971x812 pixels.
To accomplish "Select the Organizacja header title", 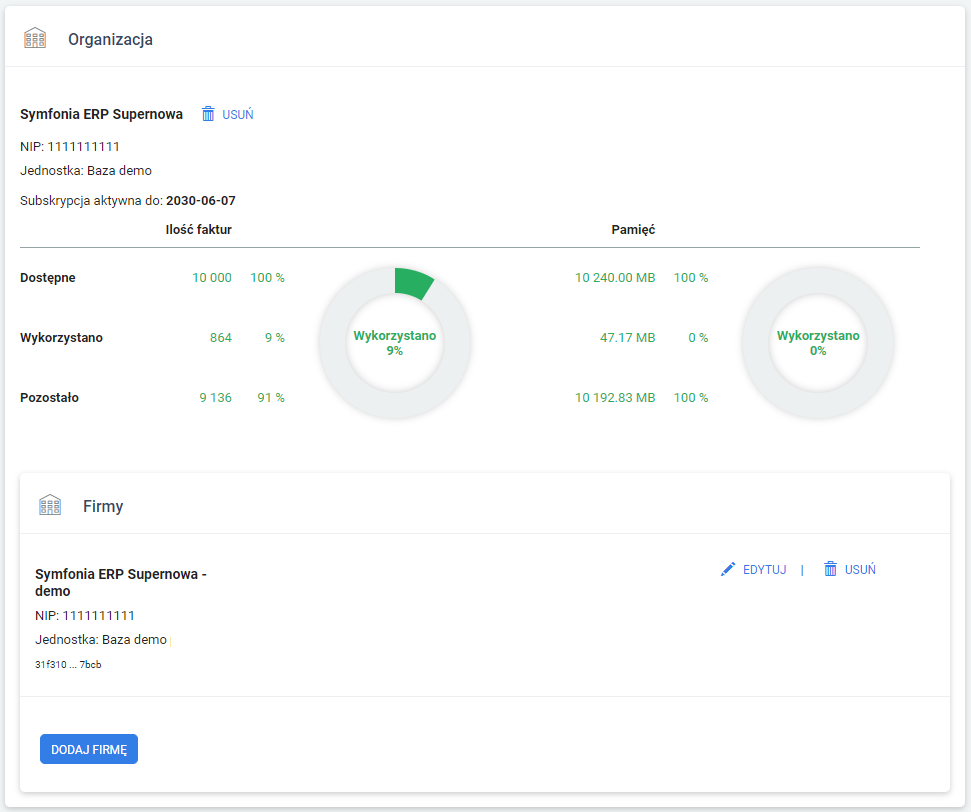I will point(110,39).
